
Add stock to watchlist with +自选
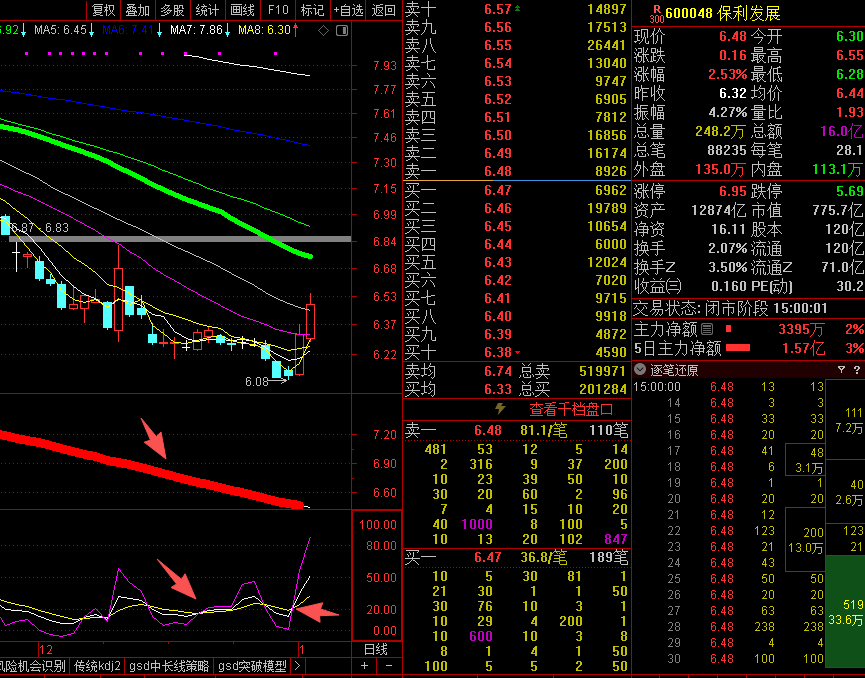(x=347, y=10)
